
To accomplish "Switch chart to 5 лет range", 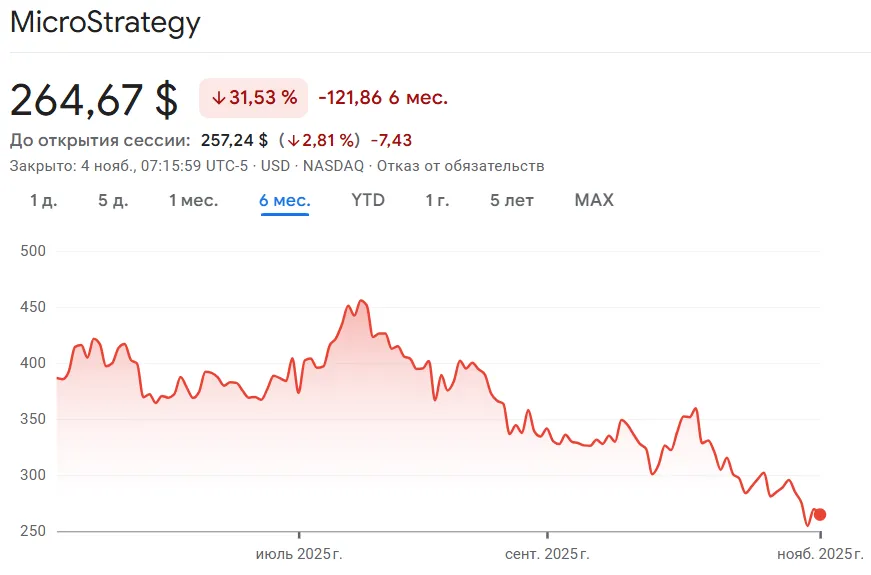I will coord(512,200).
